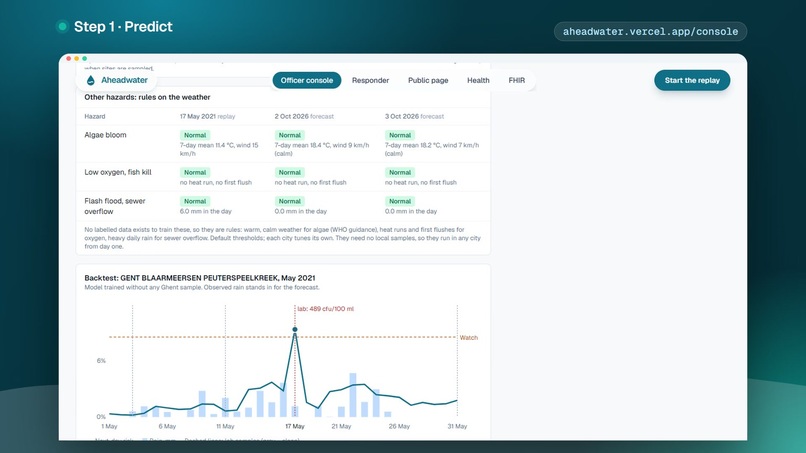Click the 17 May axis label on chart
806x453 pixels.
pyautogui.click(x=295, y=426)
